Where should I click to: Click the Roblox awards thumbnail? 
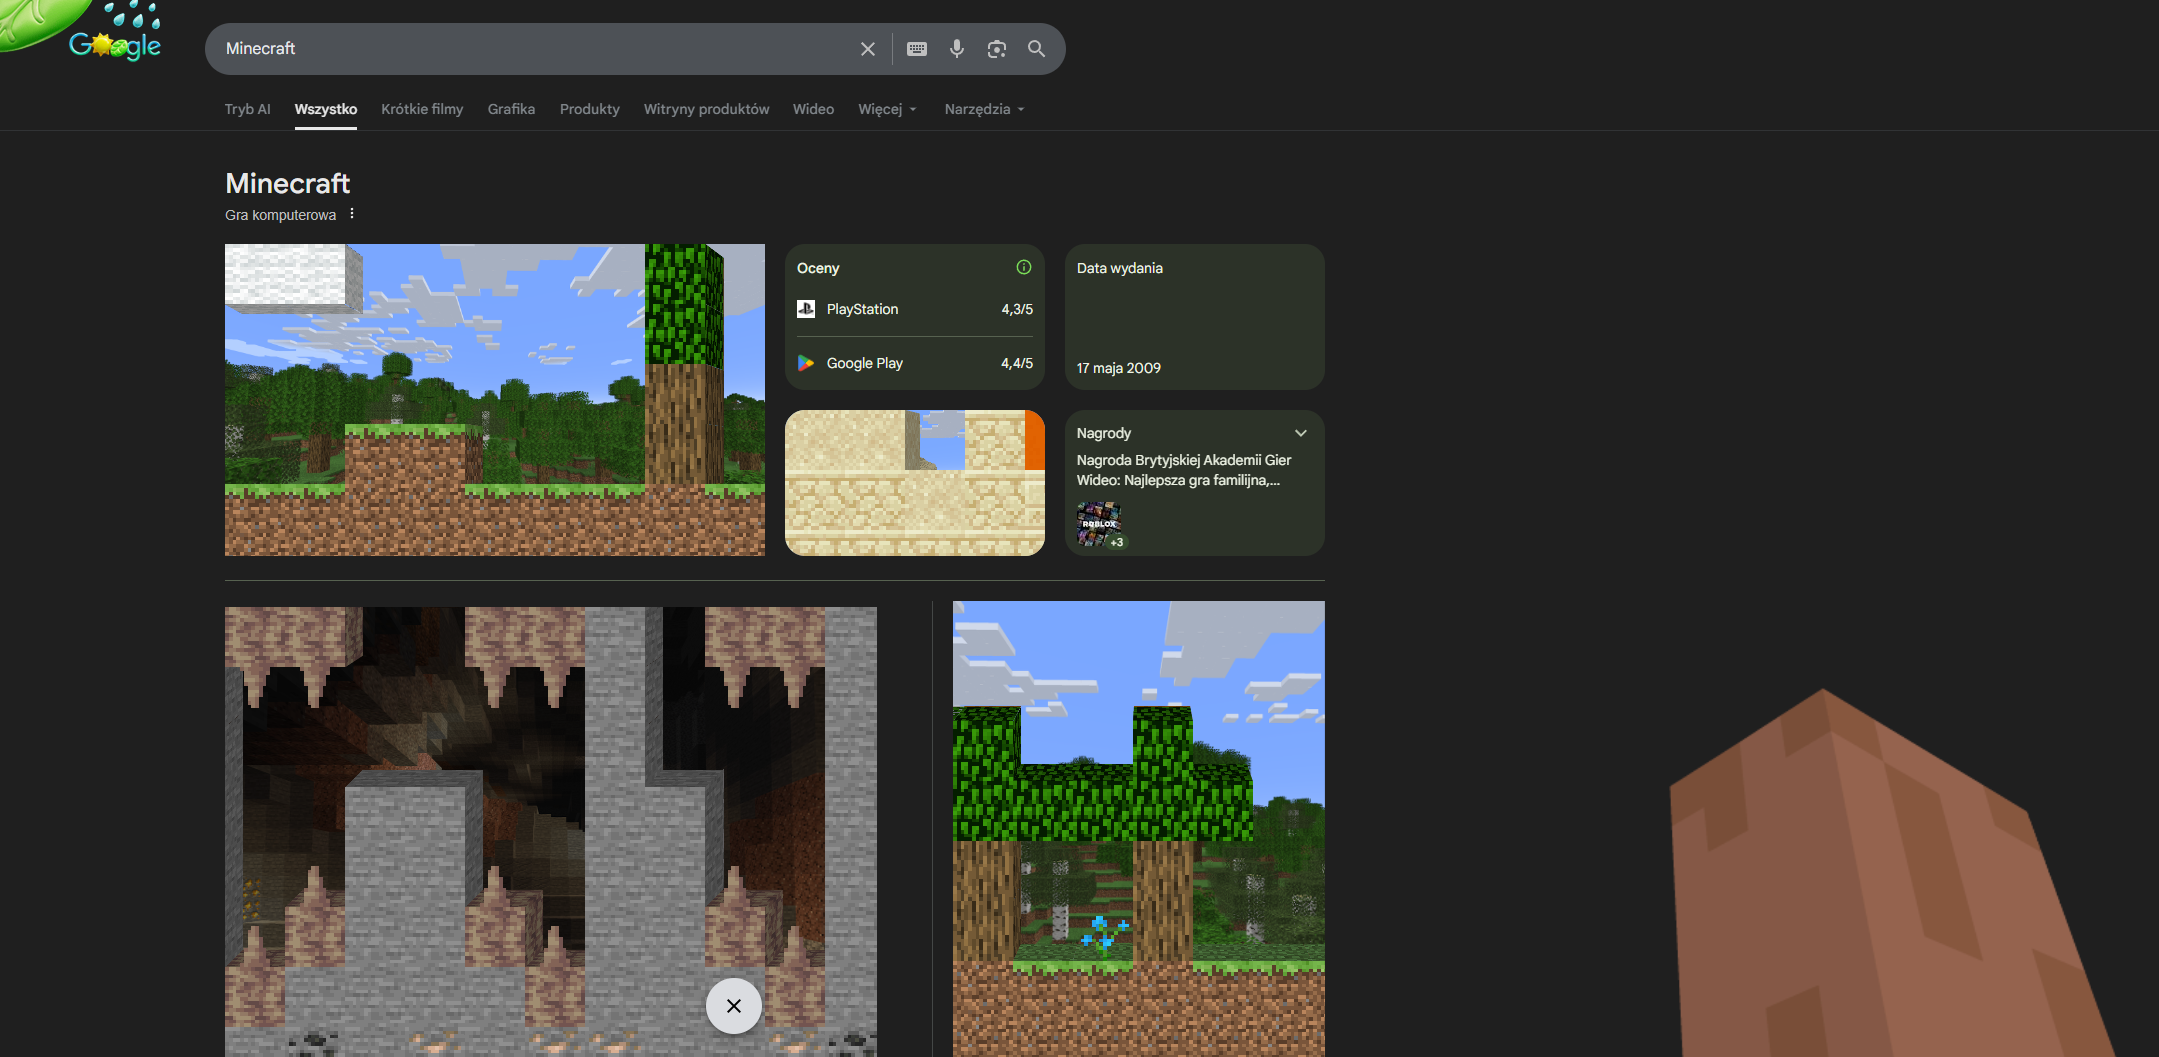tap(1097, 523)
